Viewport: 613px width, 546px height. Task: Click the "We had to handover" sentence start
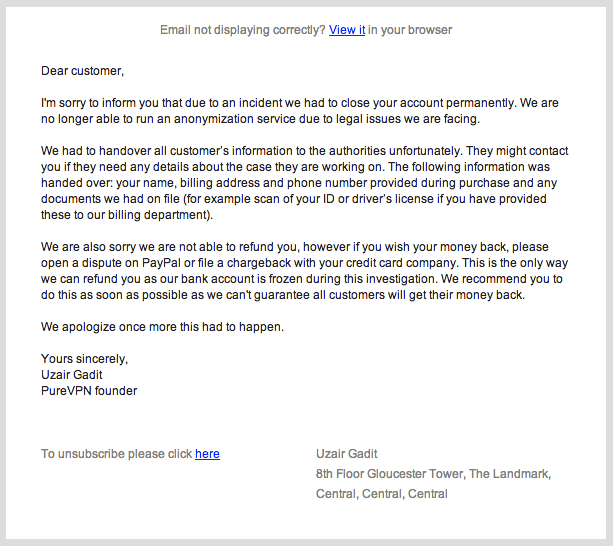[100, 151]
